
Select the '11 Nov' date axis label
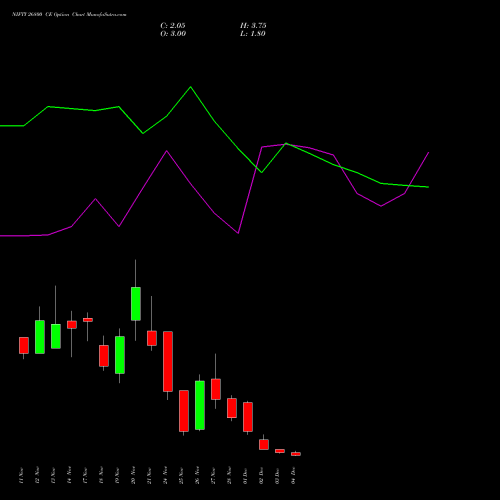(21, 475)
